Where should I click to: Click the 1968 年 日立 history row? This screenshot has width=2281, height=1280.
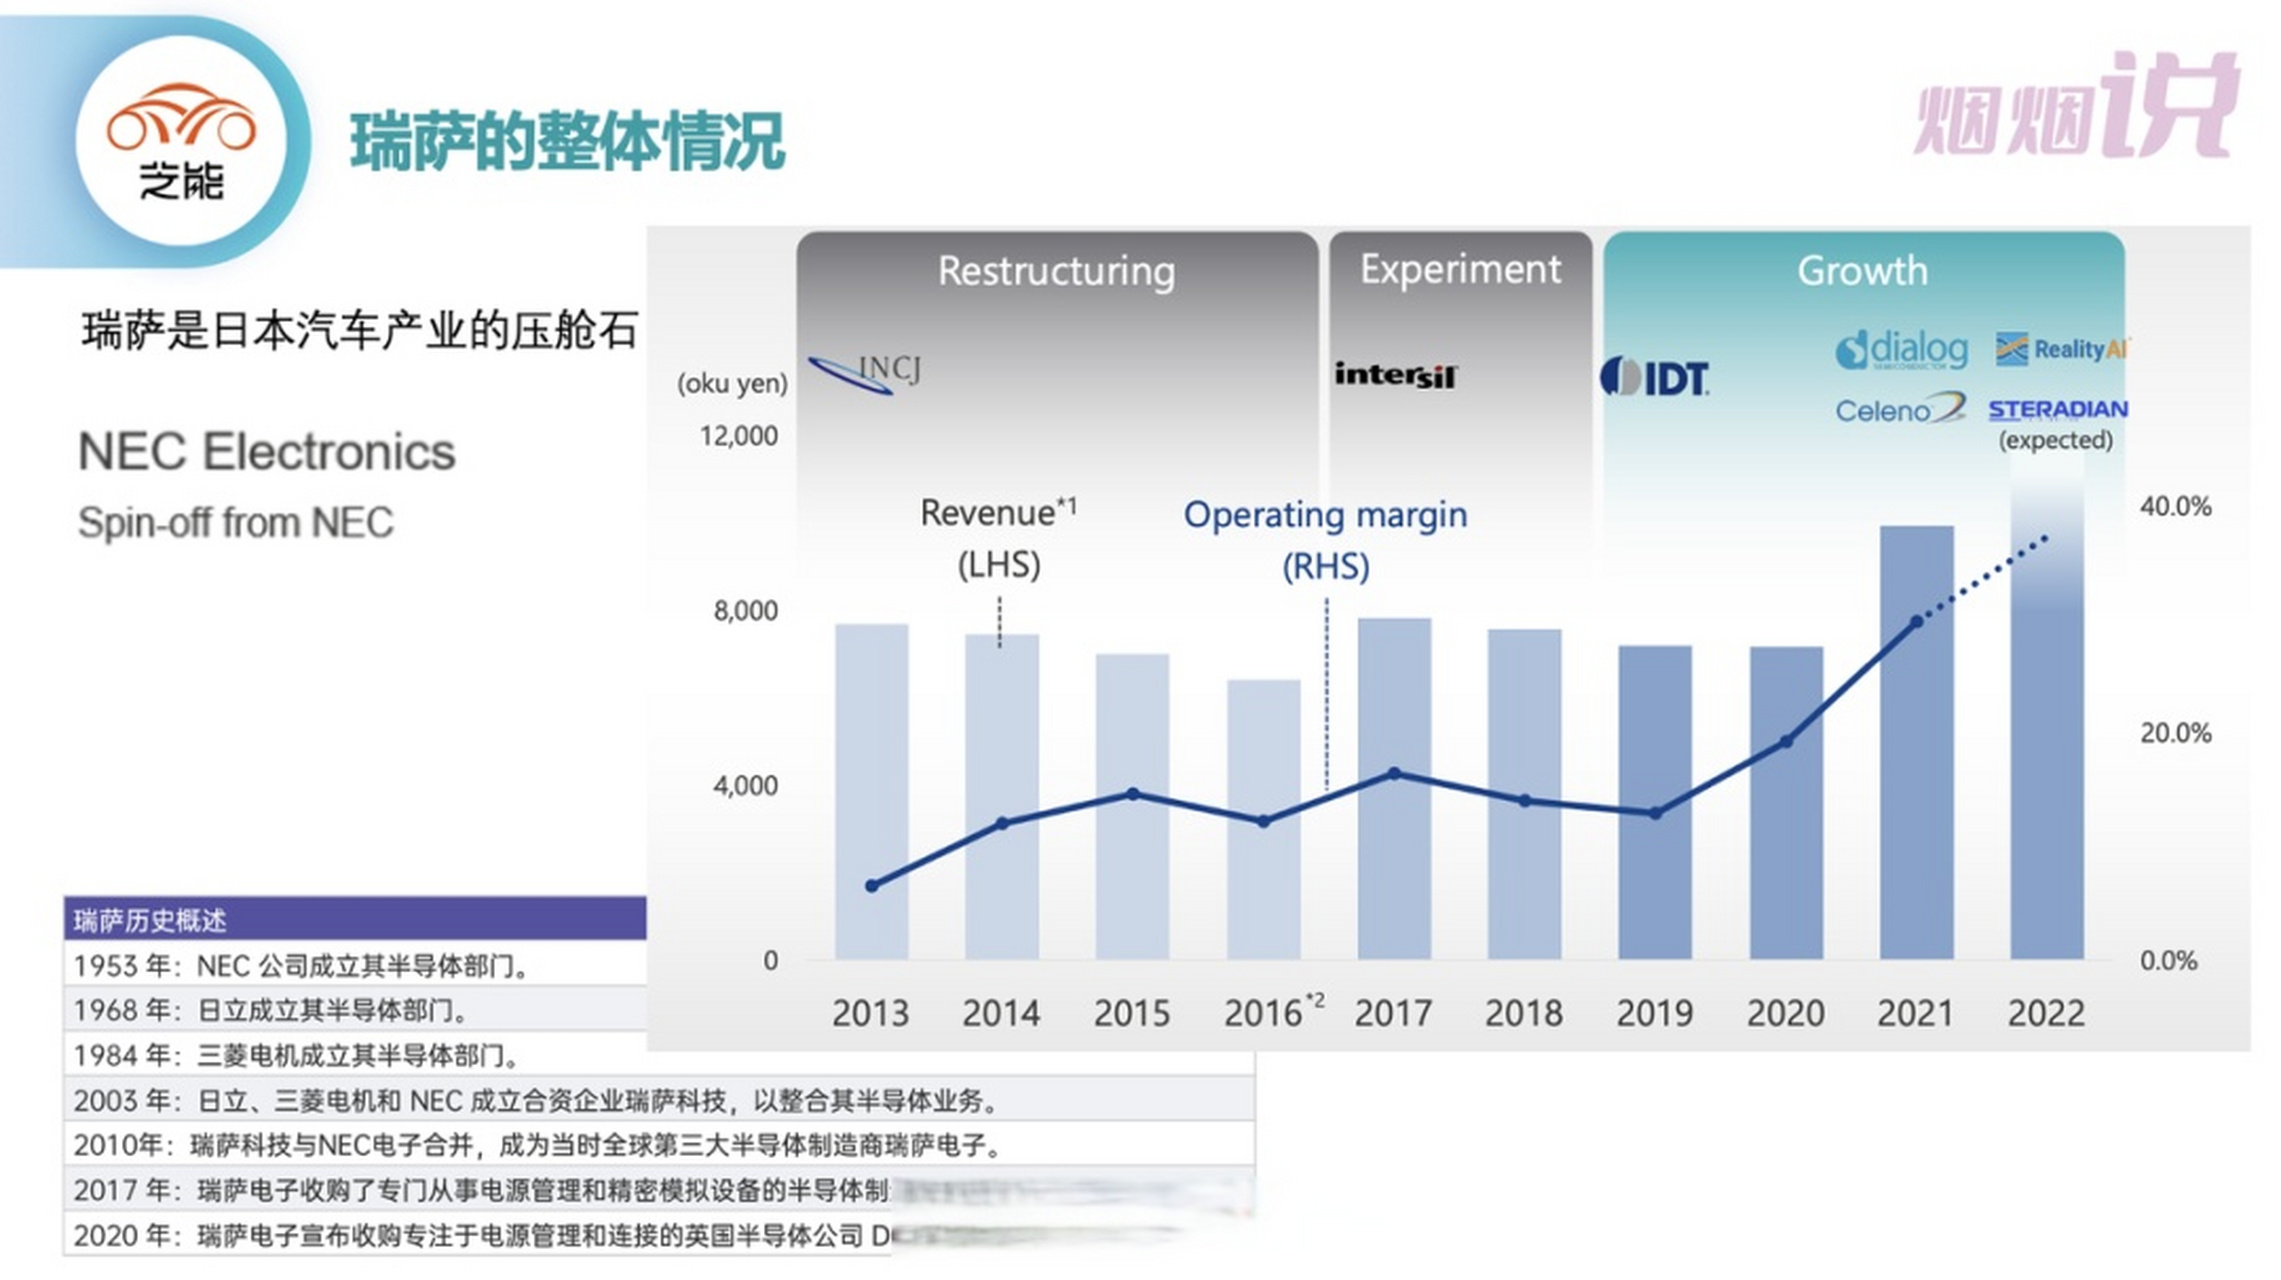pos(355,1010)
